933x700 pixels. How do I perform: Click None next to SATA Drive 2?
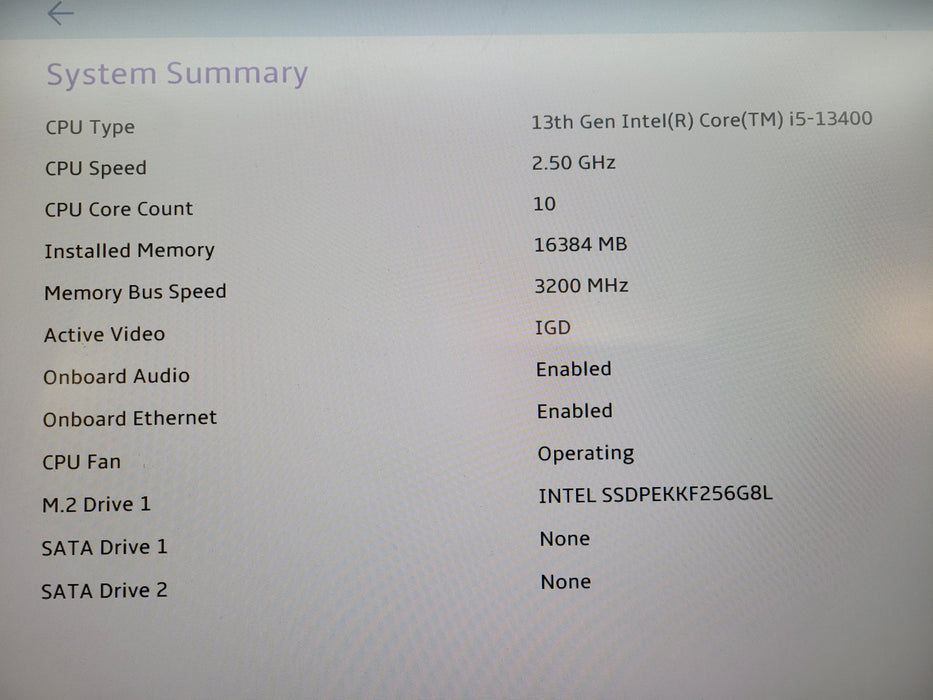566,582
